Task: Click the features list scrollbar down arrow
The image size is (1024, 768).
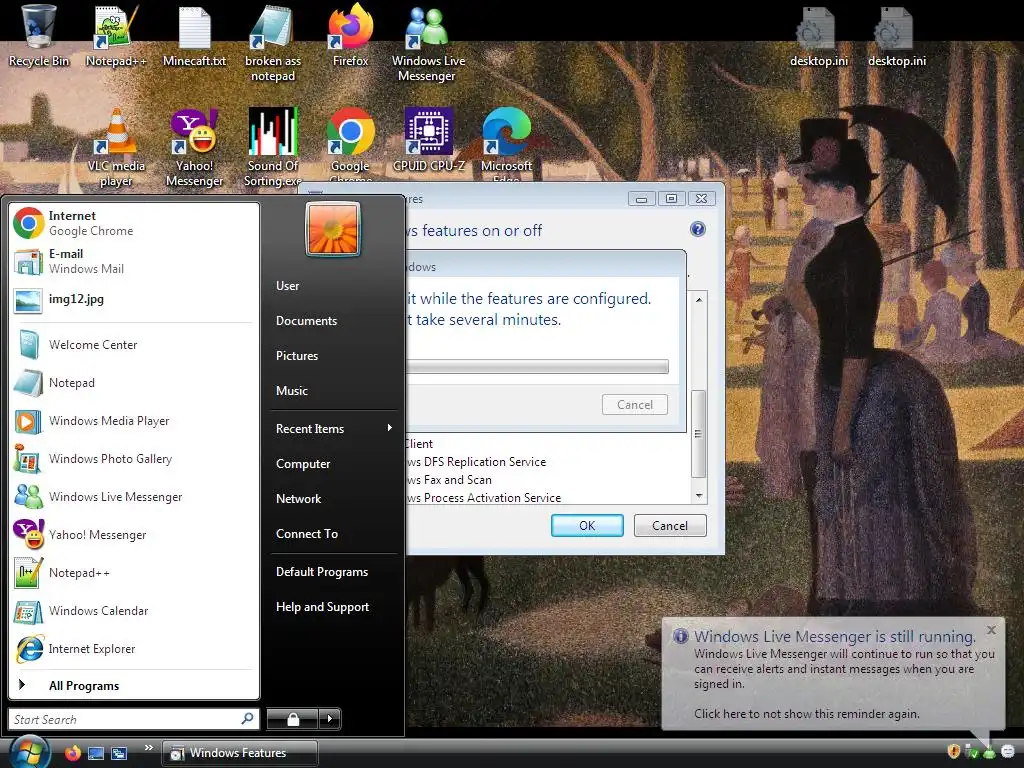Action: pos(699,496)
